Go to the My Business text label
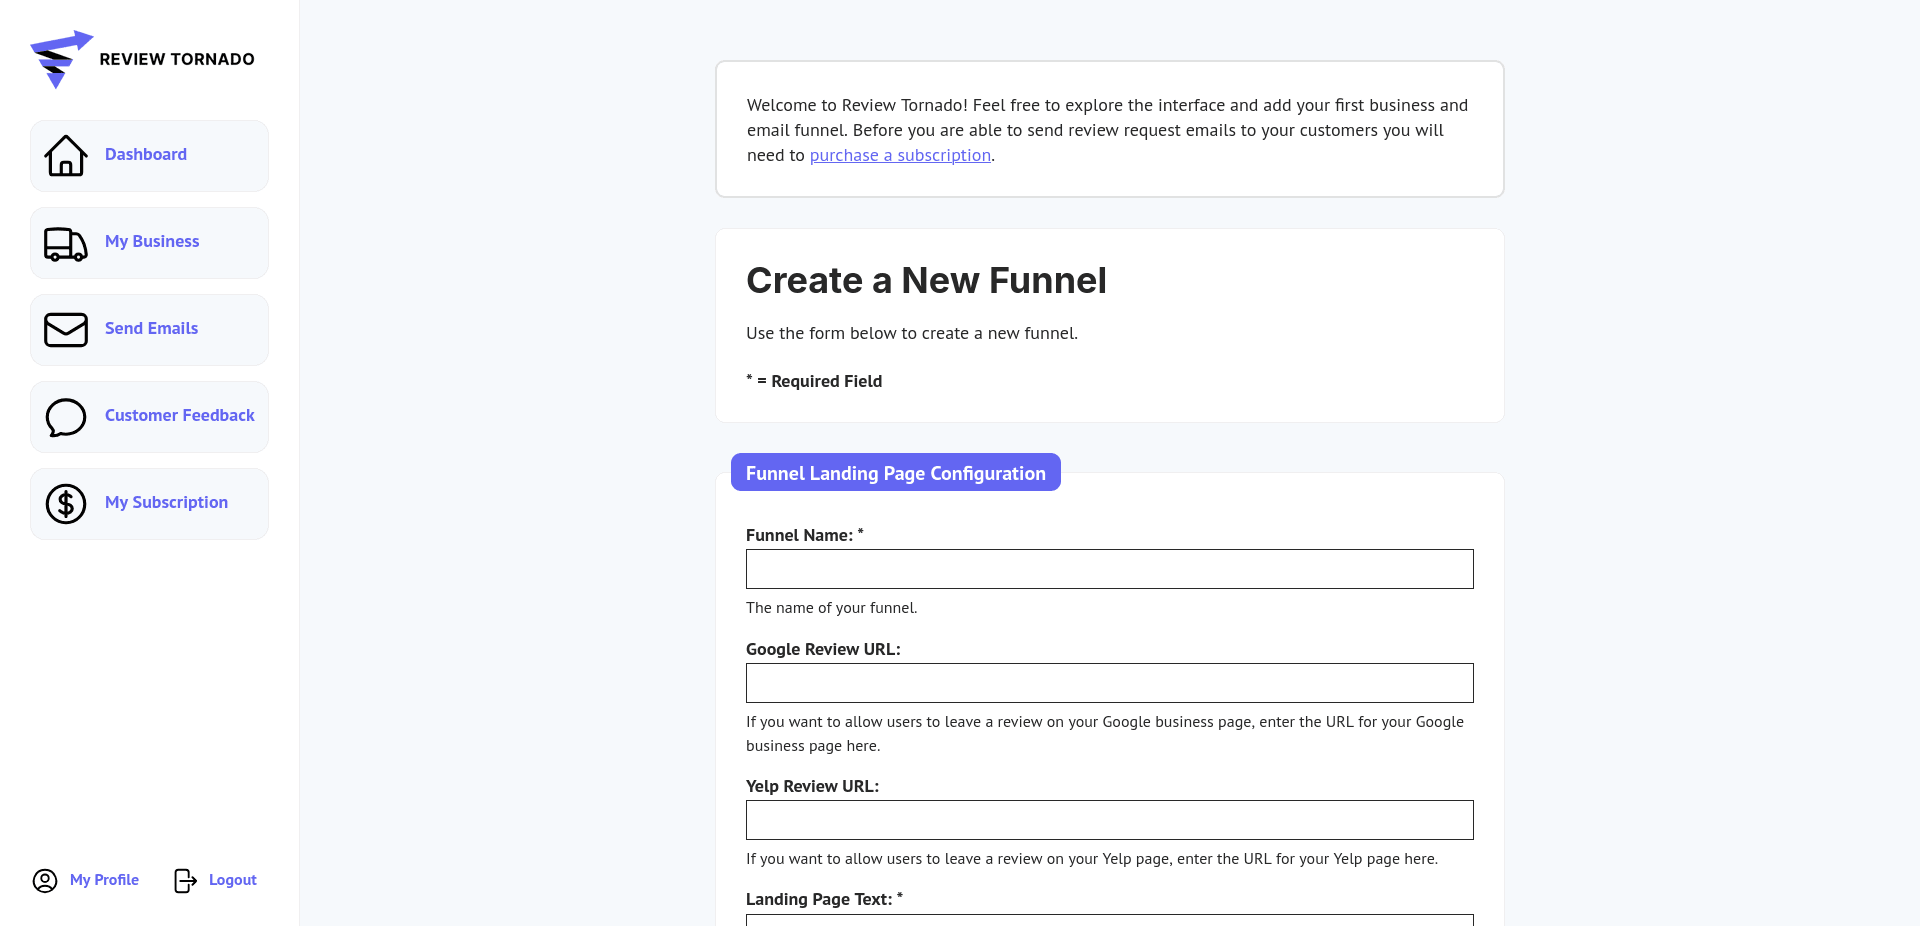The width and height of the screenshot is (1920, 926). 152,241
